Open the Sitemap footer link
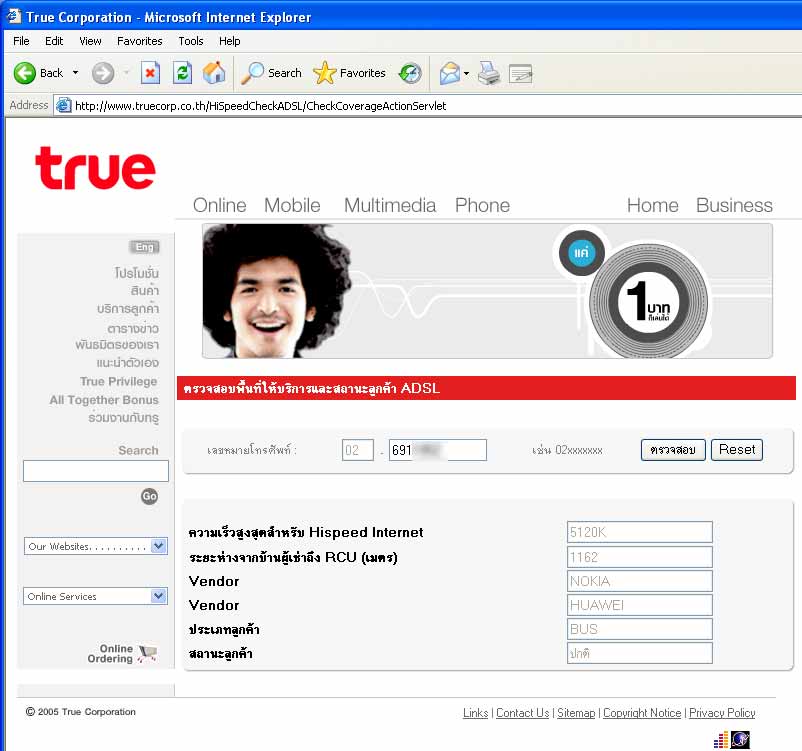Screen dimensions: 802x751 click(576, 713)
